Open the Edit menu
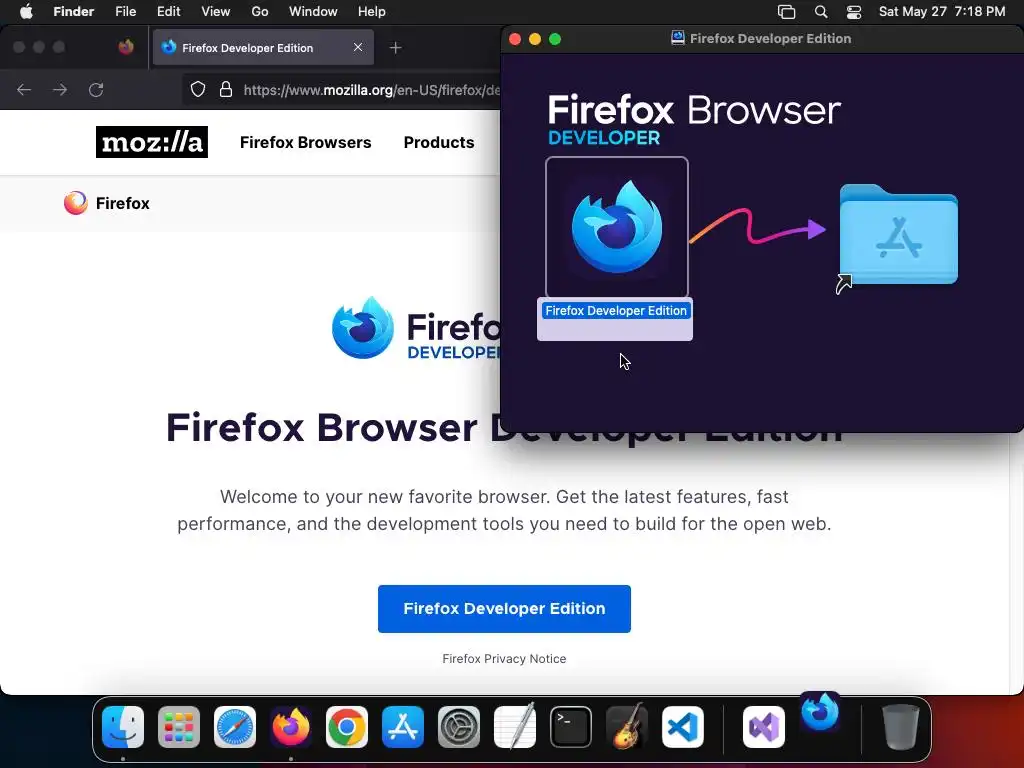This screenshot has width=1024, height=768. point(168,12)
